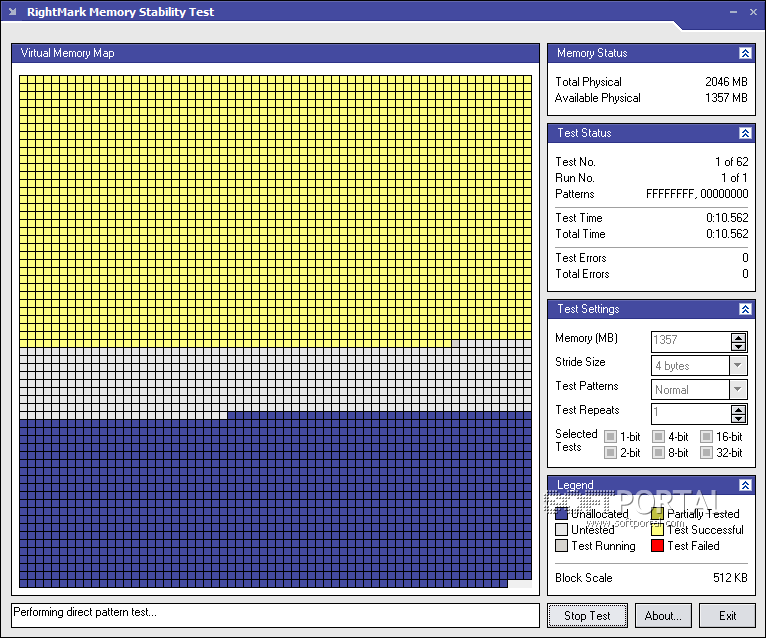The image size is (766, 638).
Task: Toggle the 32-bit test checkbox
Action: [706, 453]
